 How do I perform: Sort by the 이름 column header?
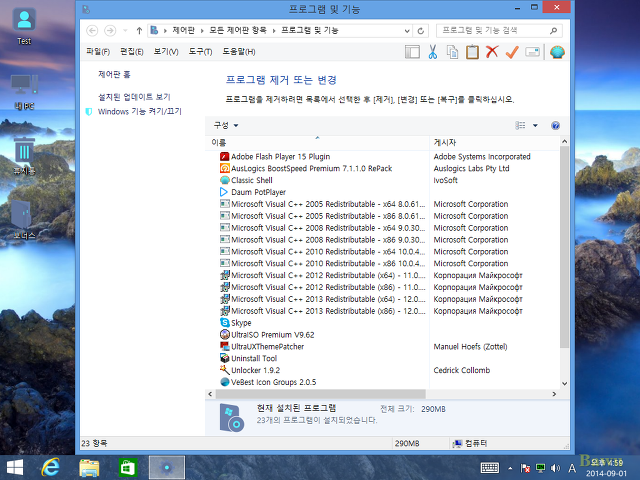[317, 142]
